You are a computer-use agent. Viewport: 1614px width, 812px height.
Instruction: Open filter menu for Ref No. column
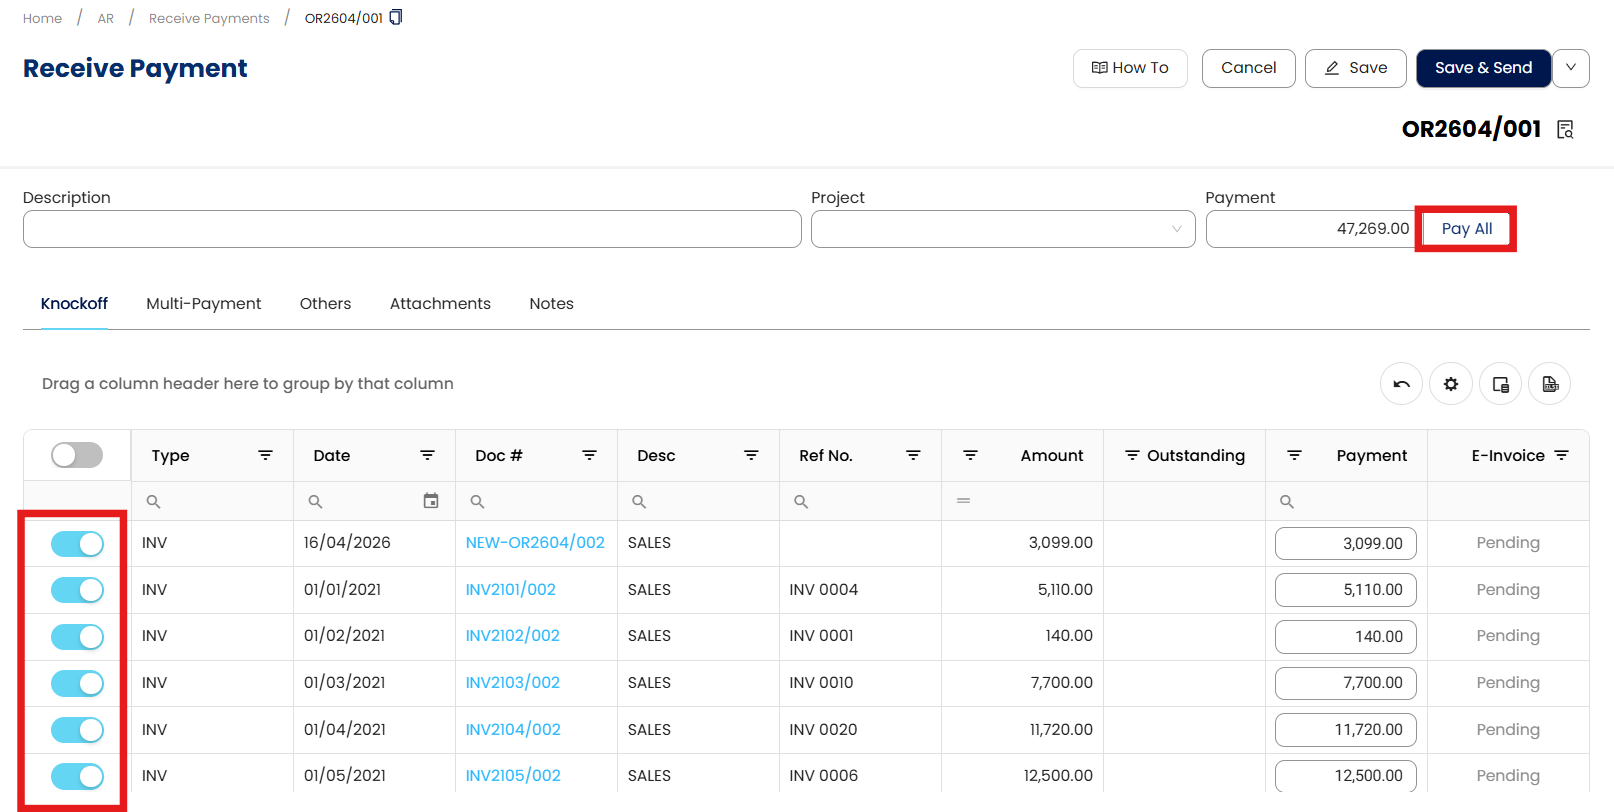(914, 455)
